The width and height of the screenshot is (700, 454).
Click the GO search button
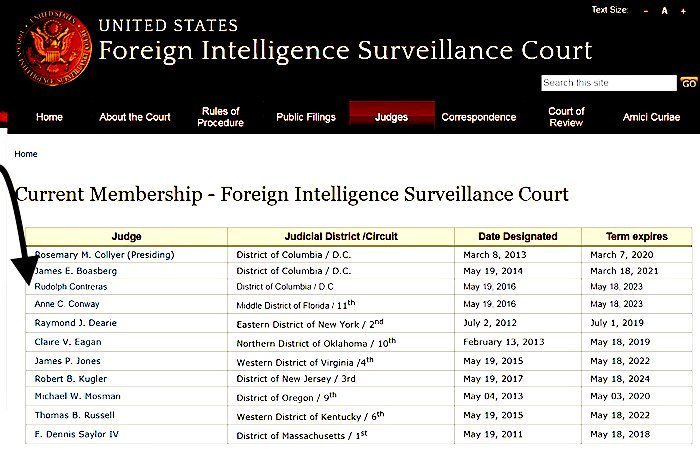click(x=689, y=83)
